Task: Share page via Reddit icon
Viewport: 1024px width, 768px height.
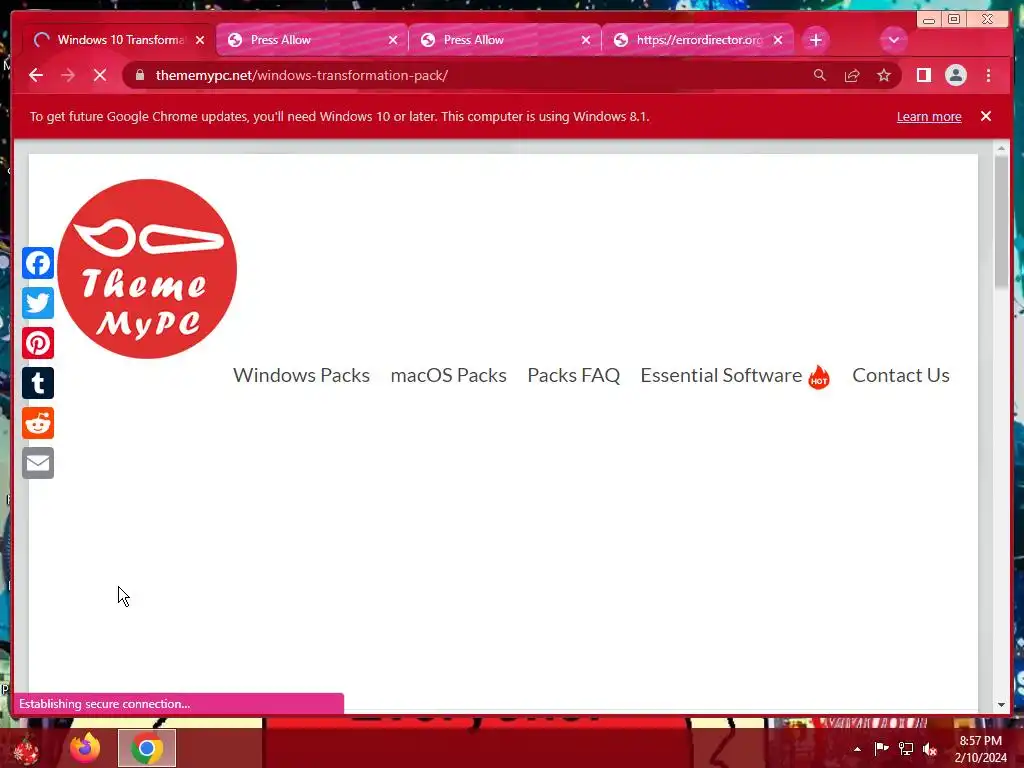Action: (38, 423)
